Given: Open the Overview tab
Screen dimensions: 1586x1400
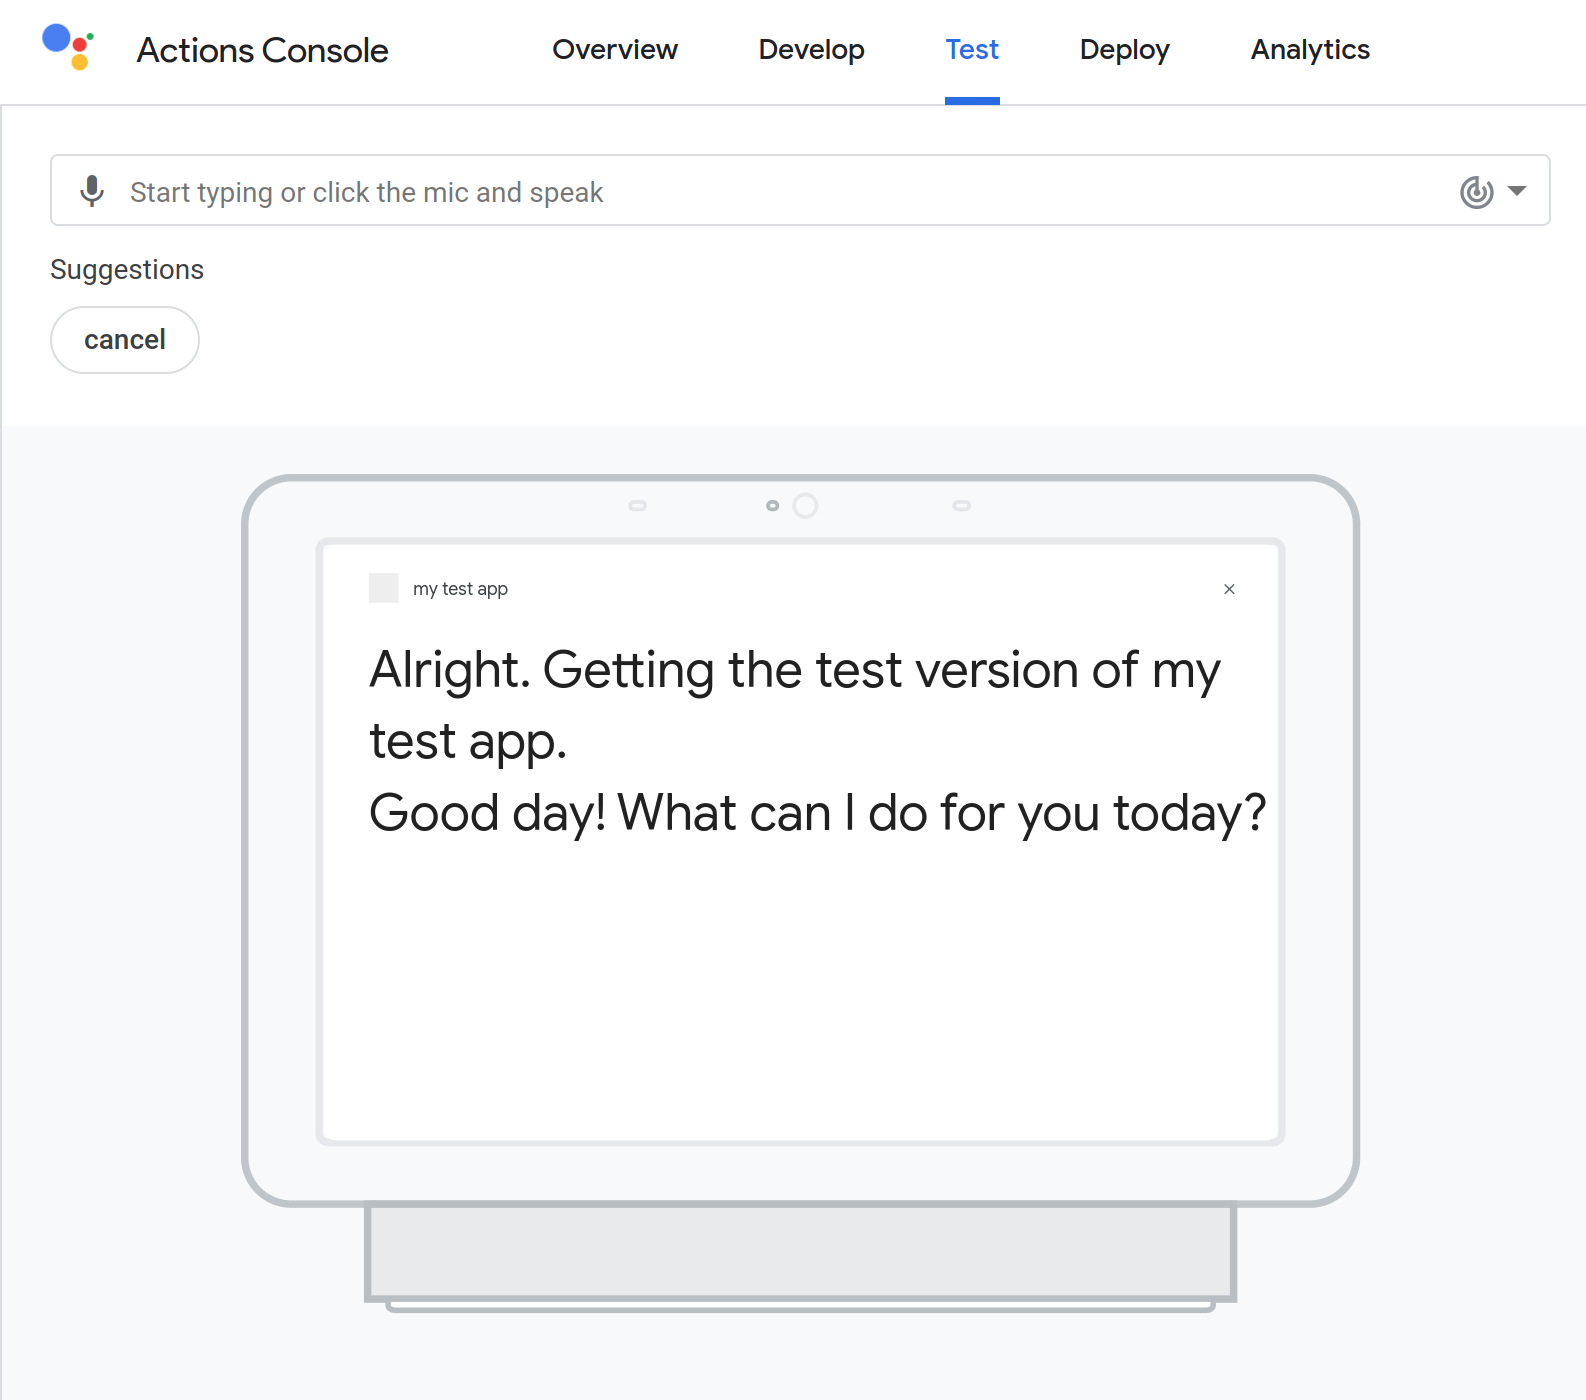Looking at the screenshot, I should 615,50.
